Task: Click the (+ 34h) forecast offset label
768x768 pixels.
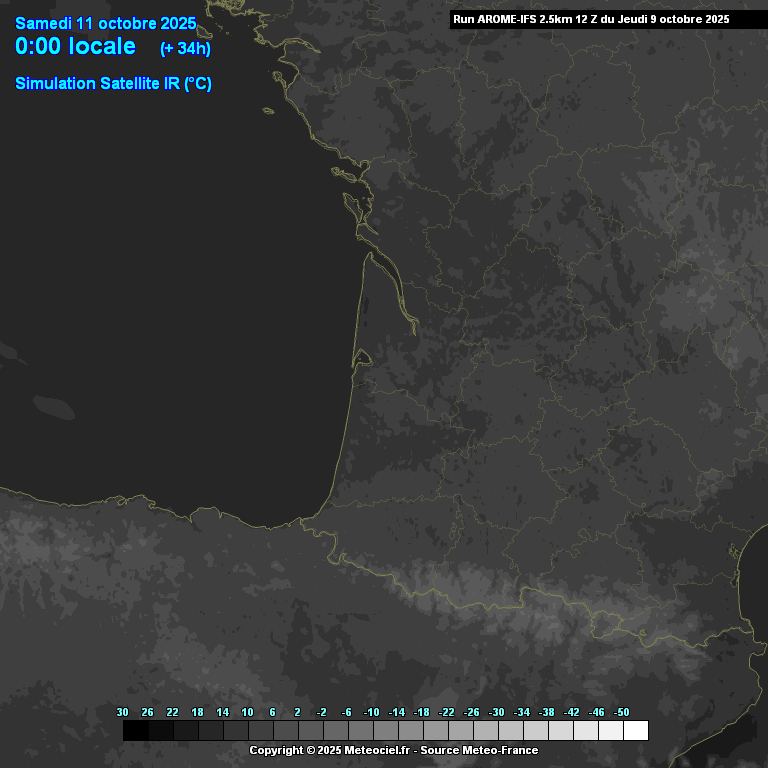Action: (x=185, y=49)
